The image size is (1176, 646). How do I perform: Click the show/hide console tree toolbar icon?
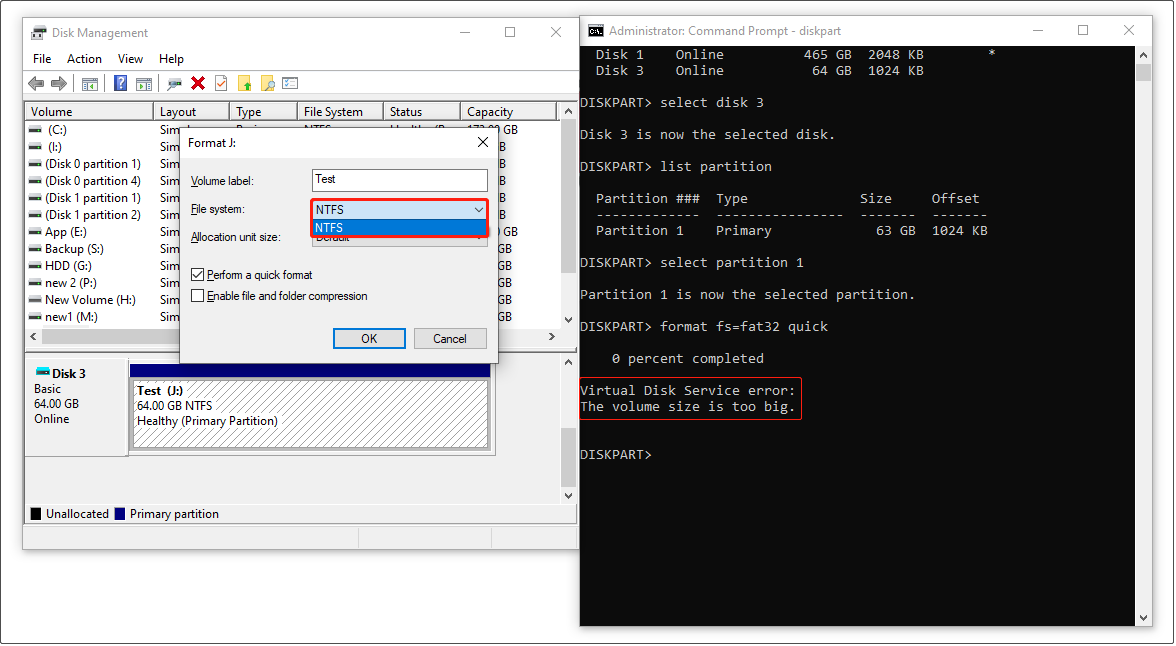[x=90, y=83]
